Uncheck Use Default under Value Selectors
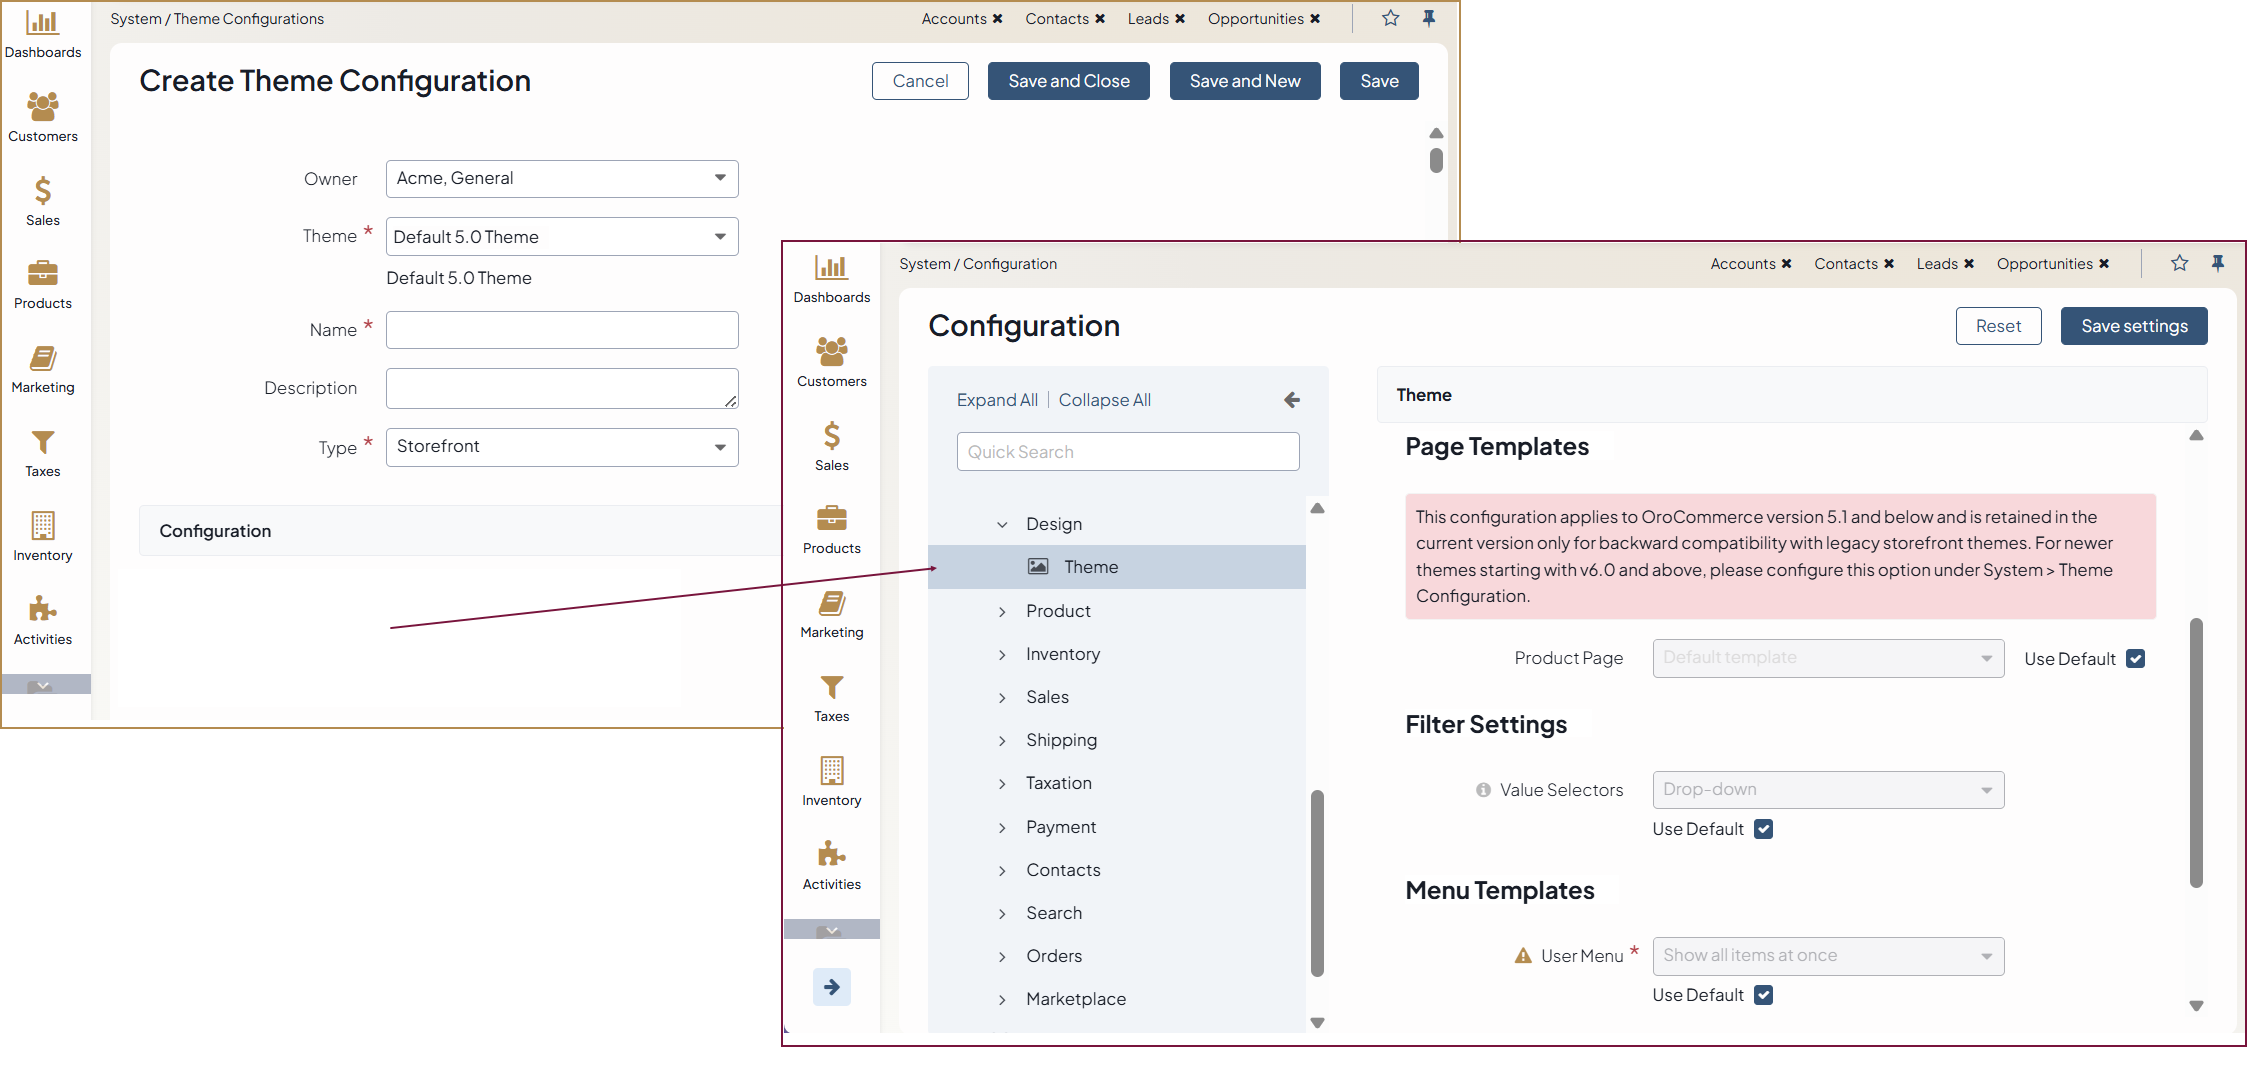2247x1089 pixels. (1764, 829)
